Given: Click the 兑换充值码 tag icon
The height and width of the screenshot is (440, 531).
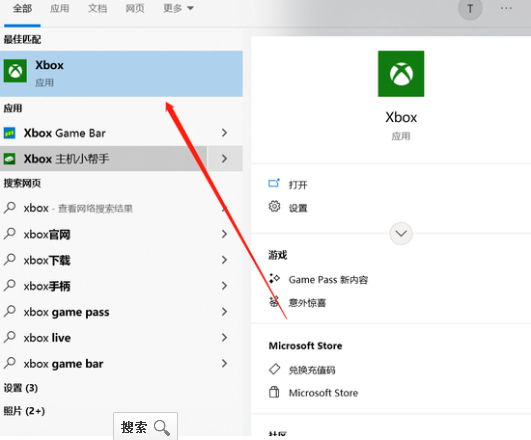Looking at the screenshot, I should point(274,369).
